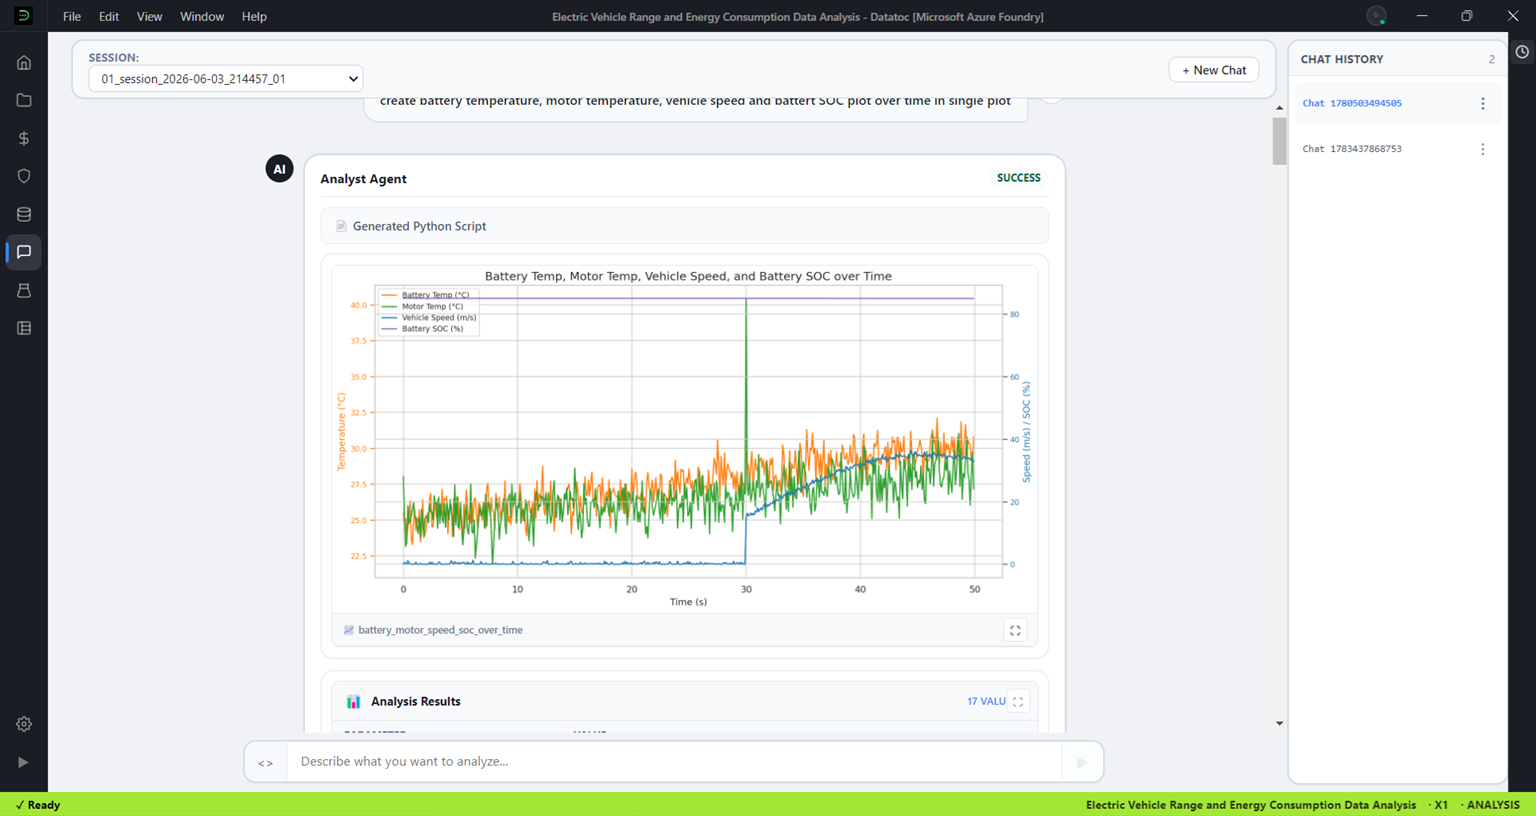
Task: Open the database icon in sidebar
Action: [x=24, y=214]
